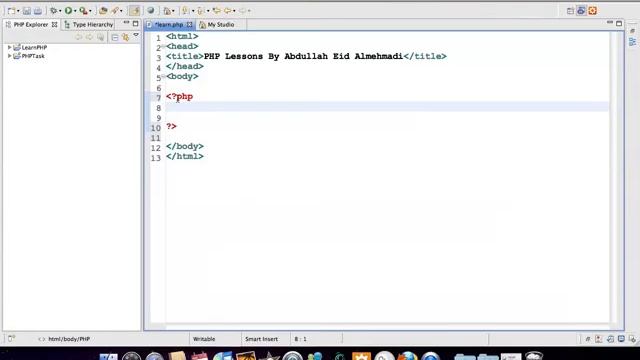Place cursor on empty line 8

(x=387, y=107)
